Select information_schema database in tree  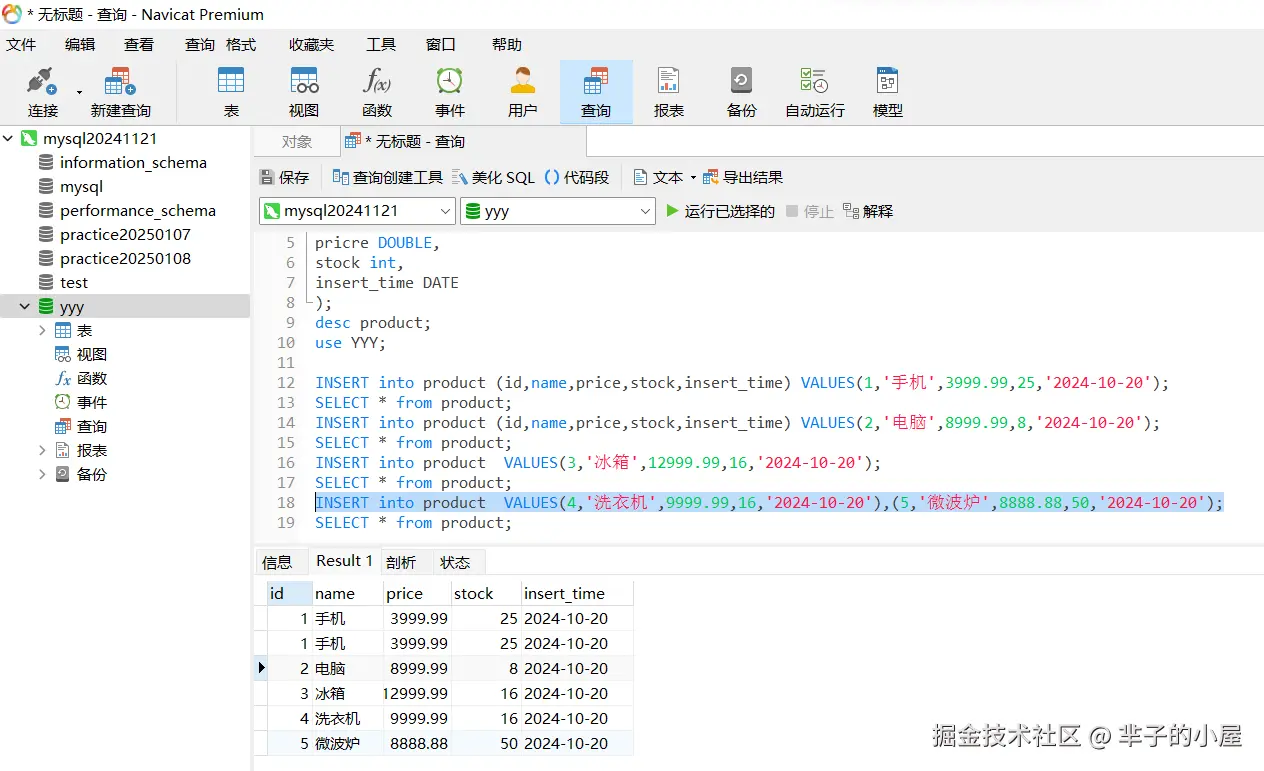coord(133,162)
